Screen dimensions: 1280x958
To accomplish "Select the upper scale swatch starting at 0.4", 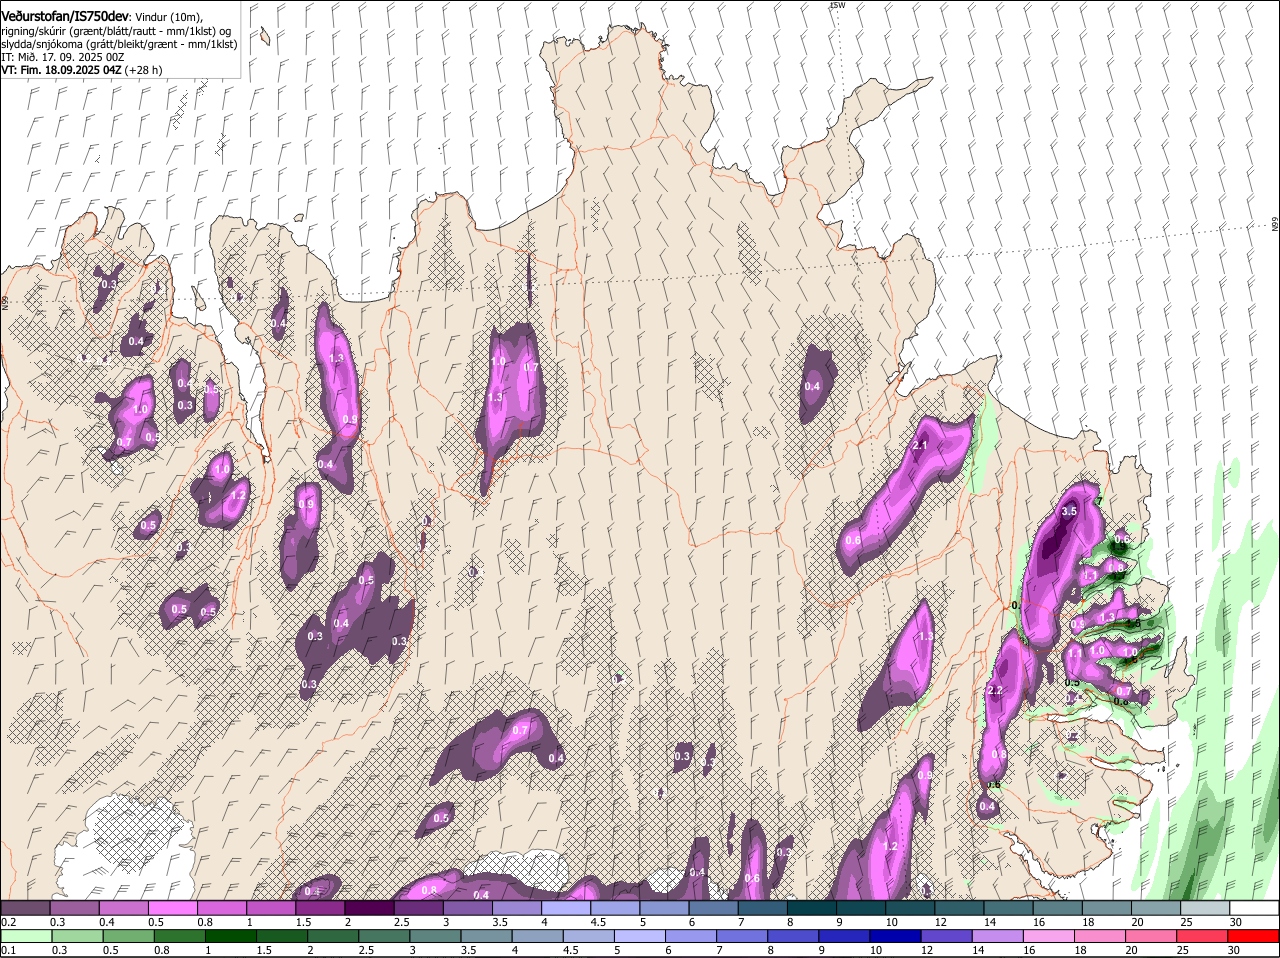I will click(x=124, y=907).
